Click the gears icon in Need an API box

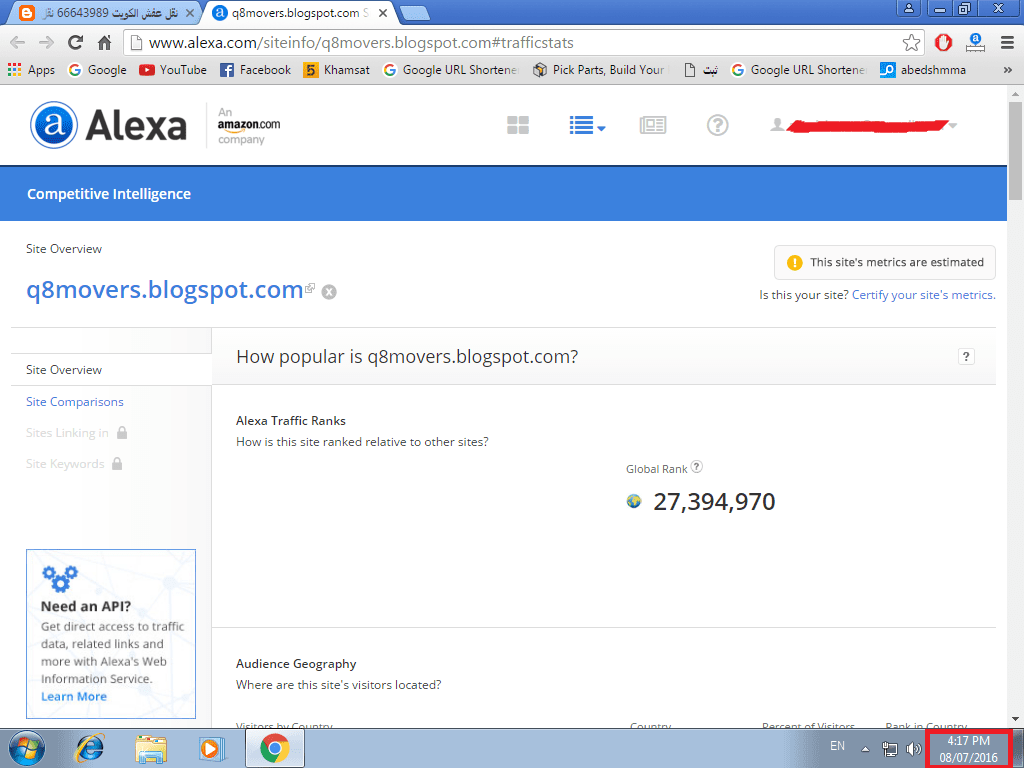59,578
